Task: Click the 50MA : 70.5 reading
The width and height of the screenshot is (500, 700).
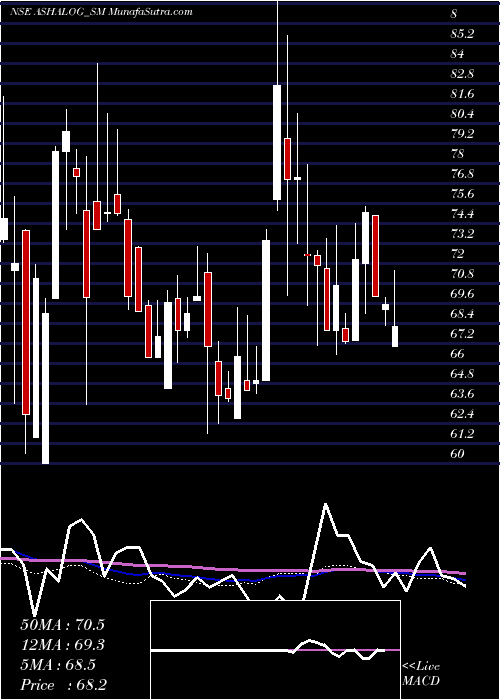Action: [x=62, y=625]
